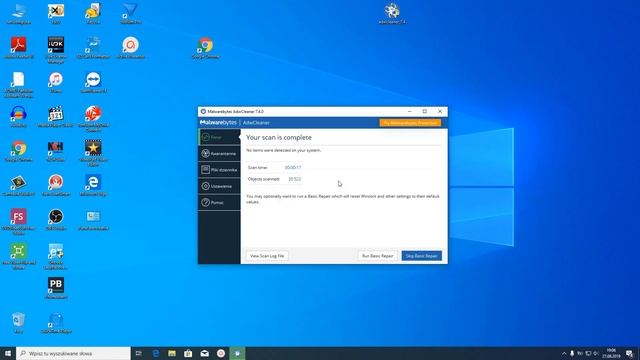Open the This PC computer desktop icon
Screen dimensions: 640x360
(18, 13)
